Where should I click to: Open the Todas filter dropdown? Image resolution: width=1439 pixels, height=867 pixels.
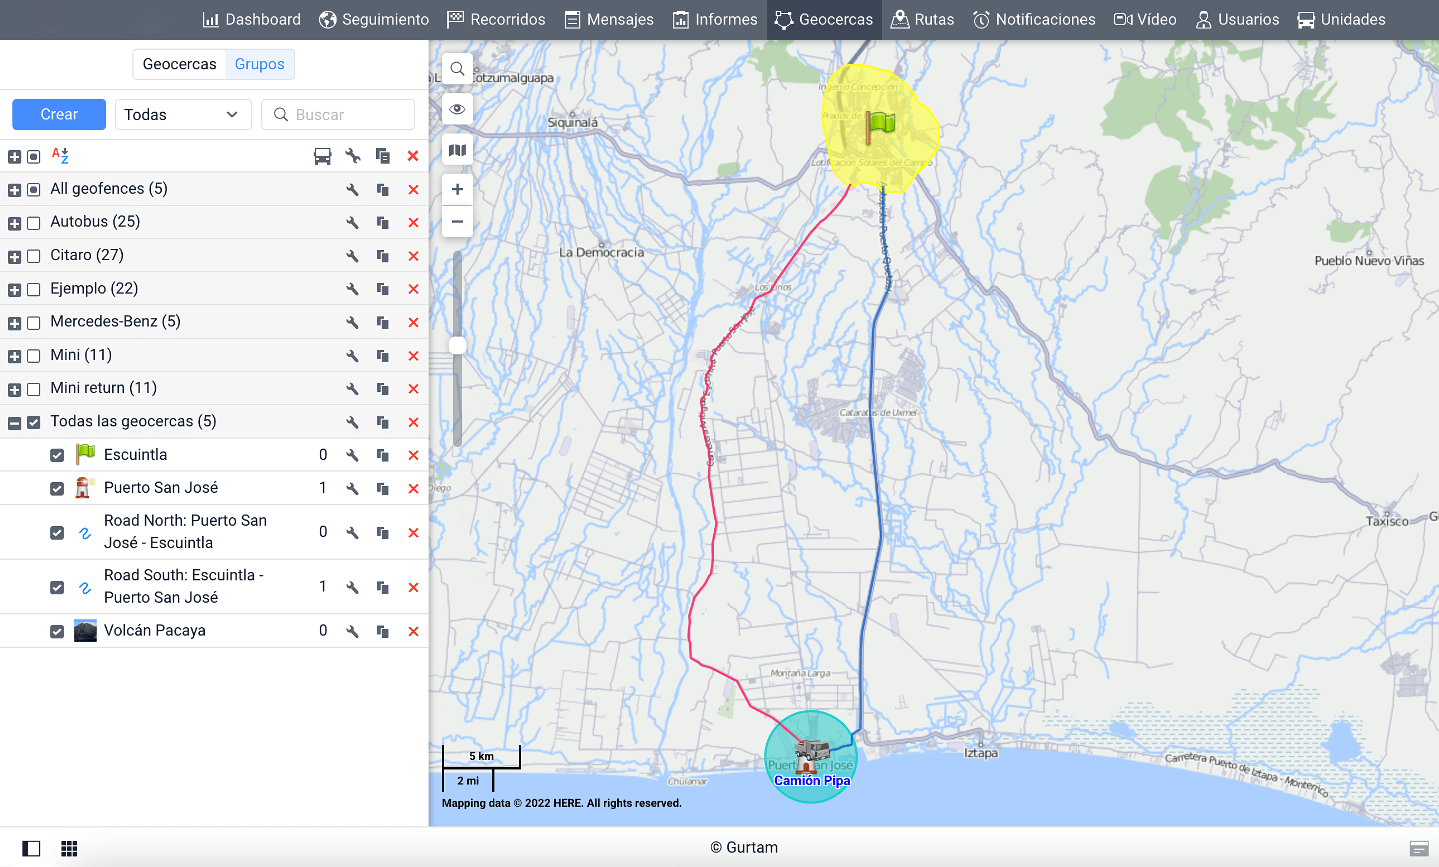tap(182, 115)
